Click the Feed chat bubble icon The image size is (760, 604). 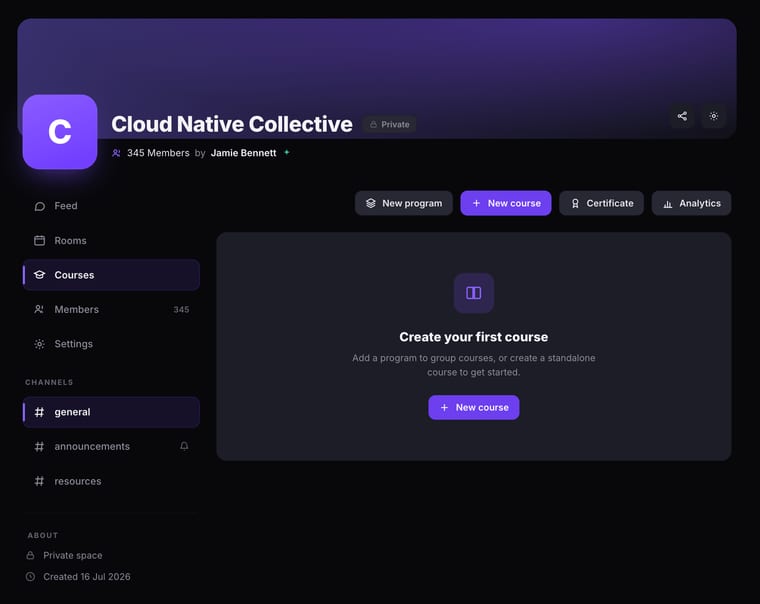pyautogui.click(x=40, y=207)
